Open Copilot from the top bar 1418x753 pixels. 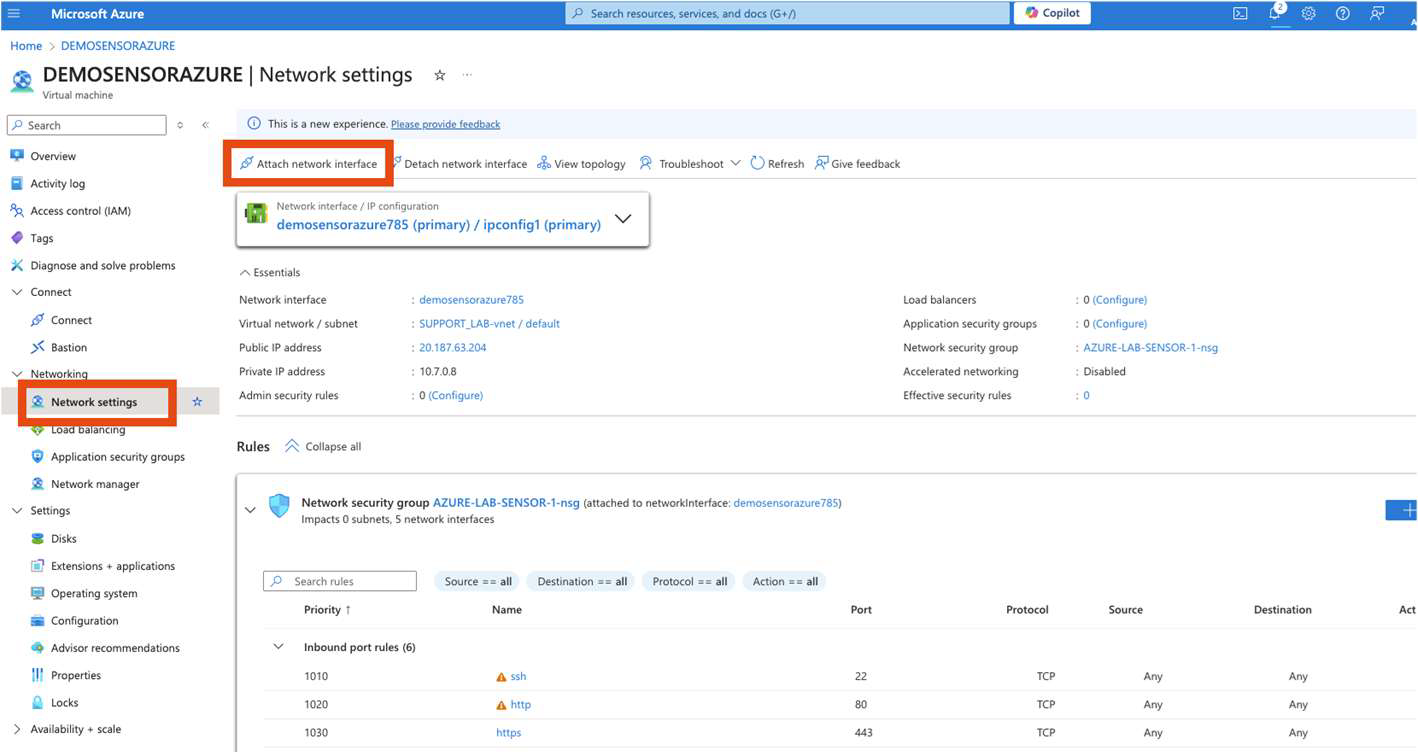[1051, 13]
